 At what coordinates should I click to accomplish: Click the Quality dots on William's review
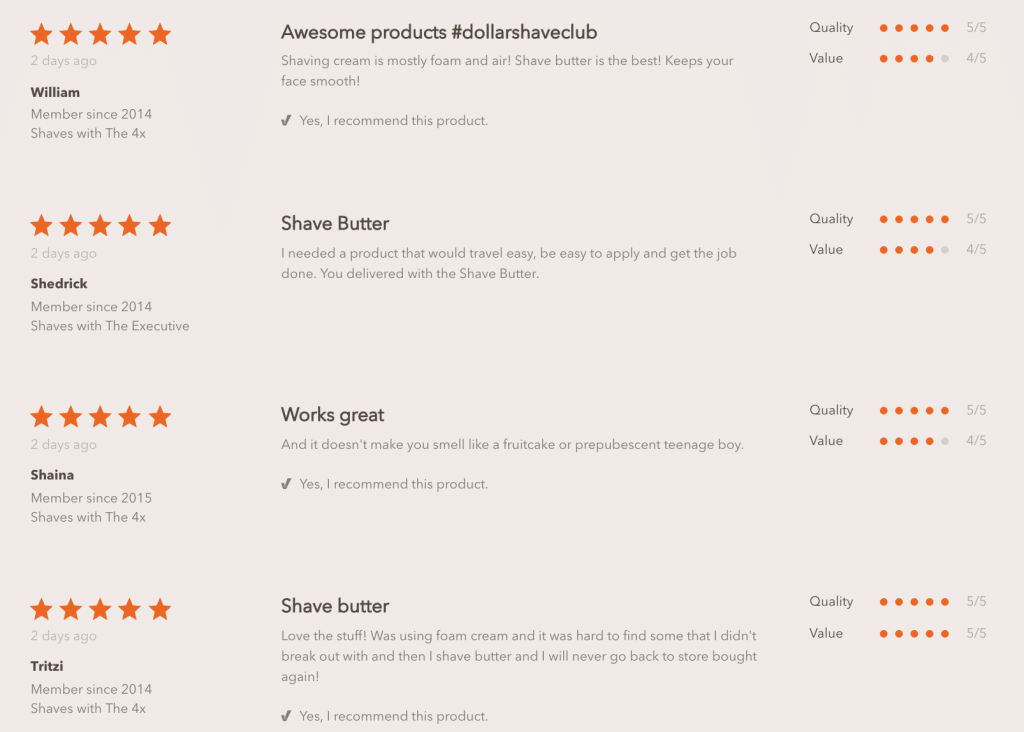click(x=914, y=28)
